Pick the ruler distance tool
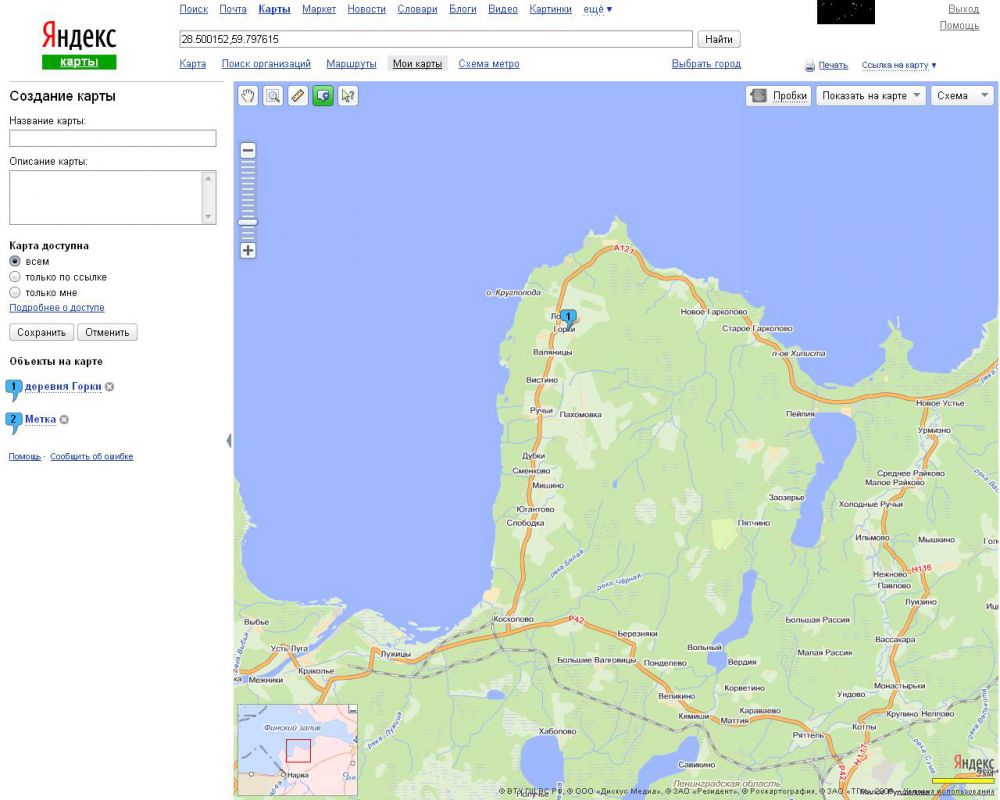Viewport: 1000px width, 800px height. (x=297, y=95)
